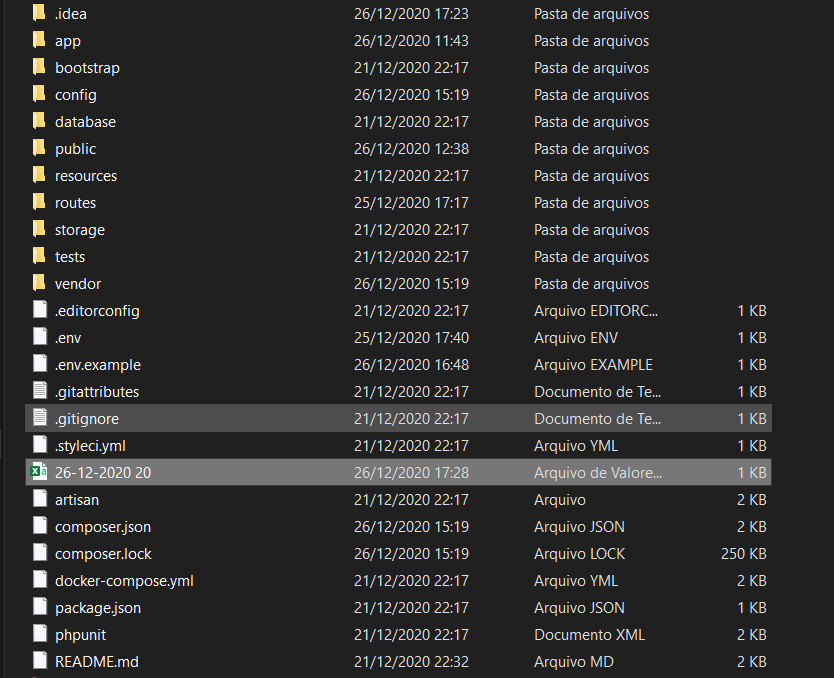The height and width of the screenshot is (678, 834).
Task: Select the package.json file name
Action: (98, 608)
